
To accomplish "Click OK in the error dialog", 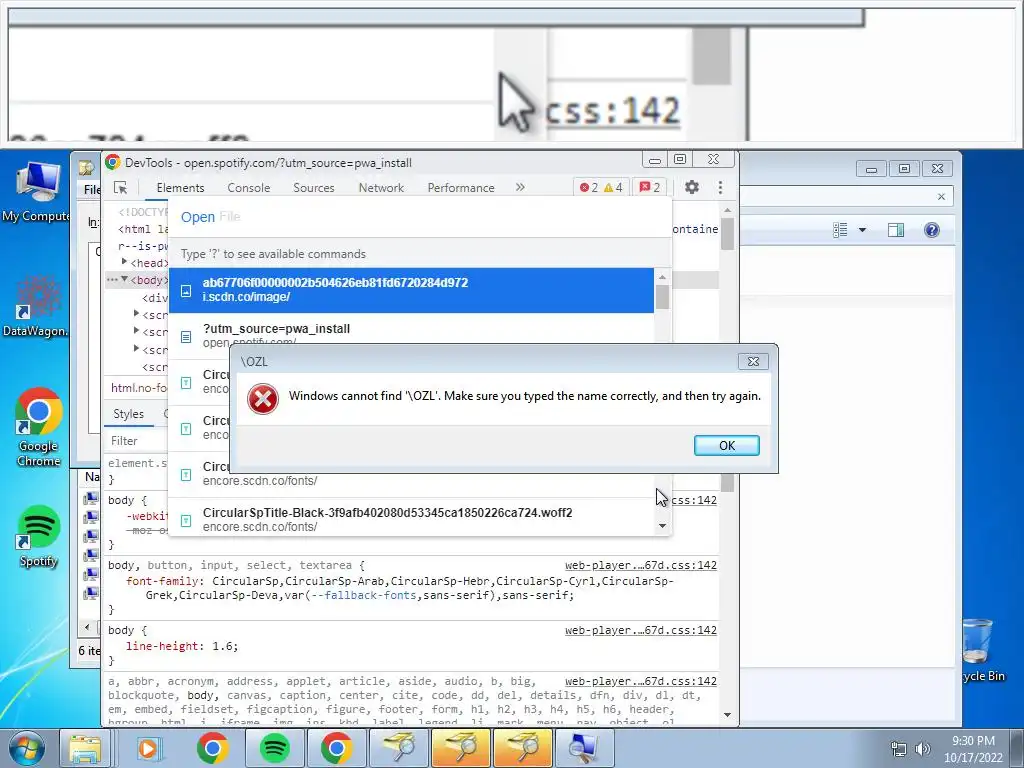I will coord(726,445).
